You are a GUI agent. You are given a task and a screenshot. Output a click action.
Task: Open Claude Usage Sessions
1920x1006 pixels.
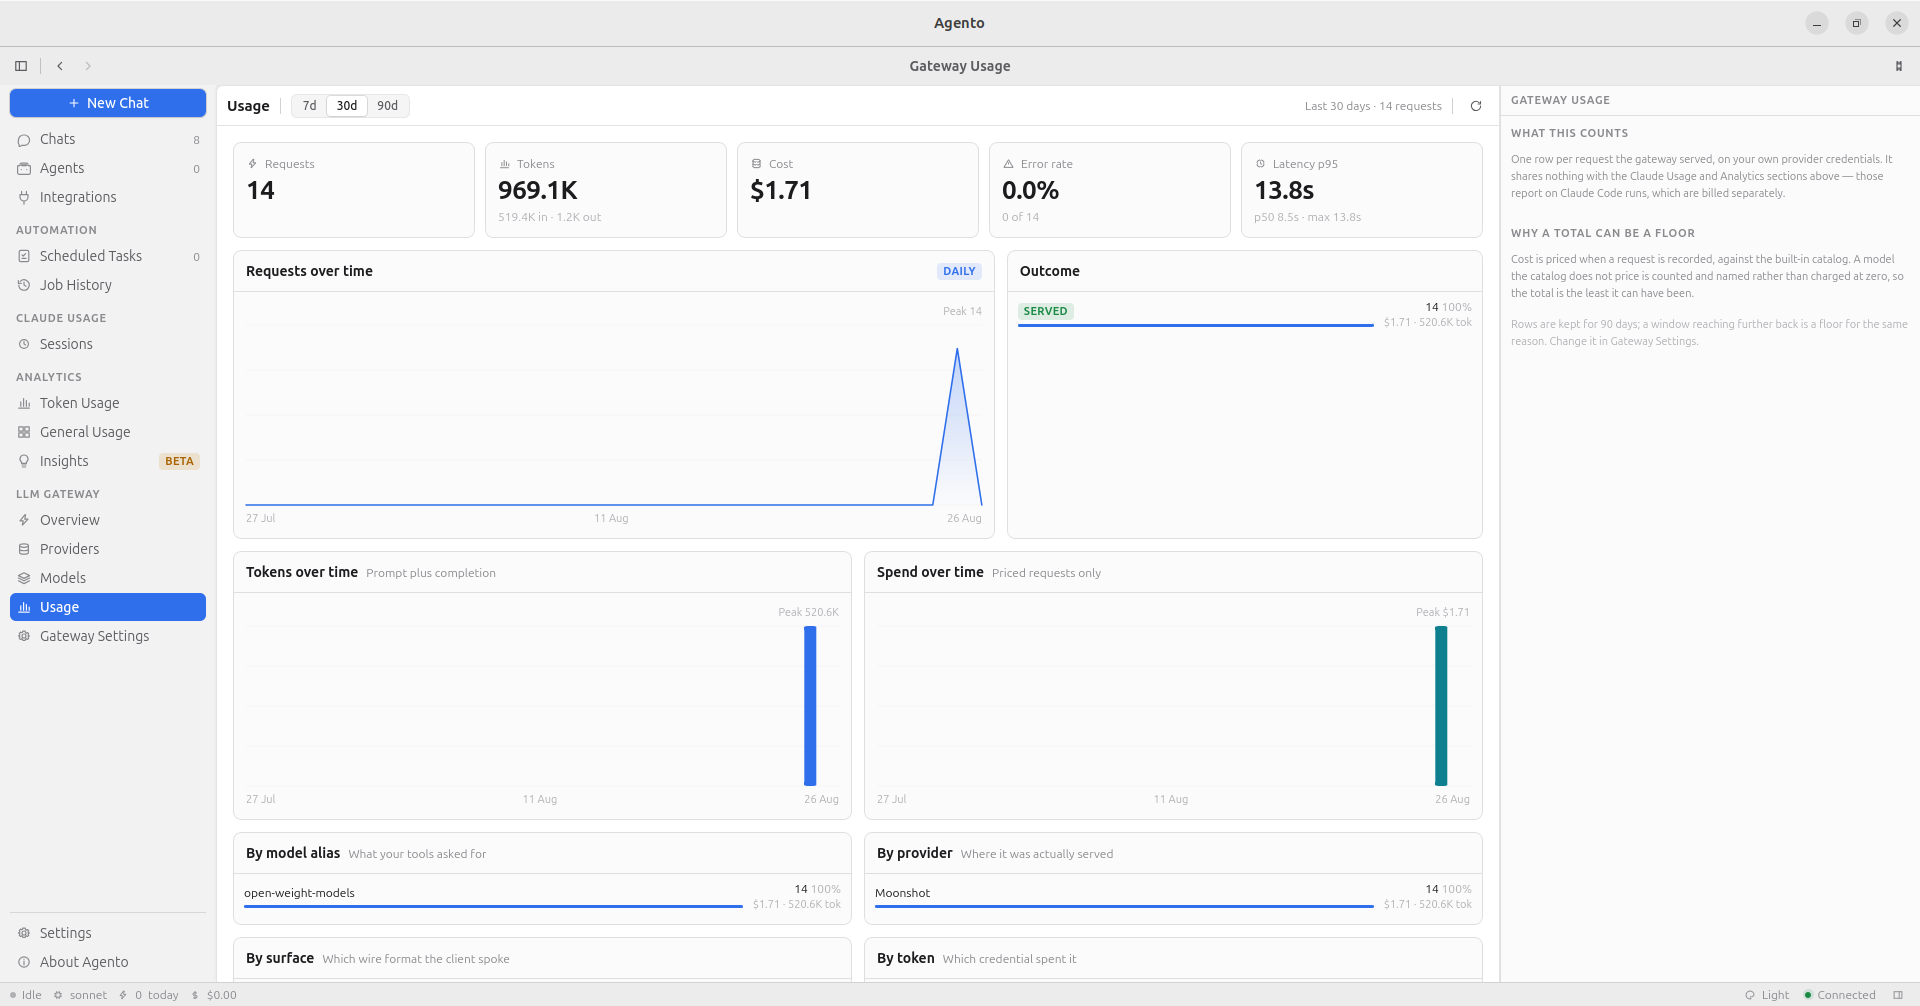108,344
